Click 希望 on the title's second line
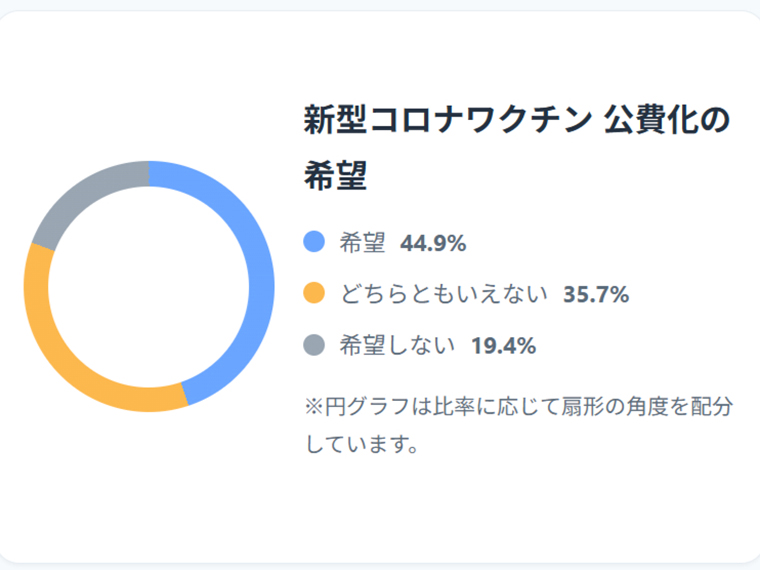760x570 pixels. (x=335, y=177)
